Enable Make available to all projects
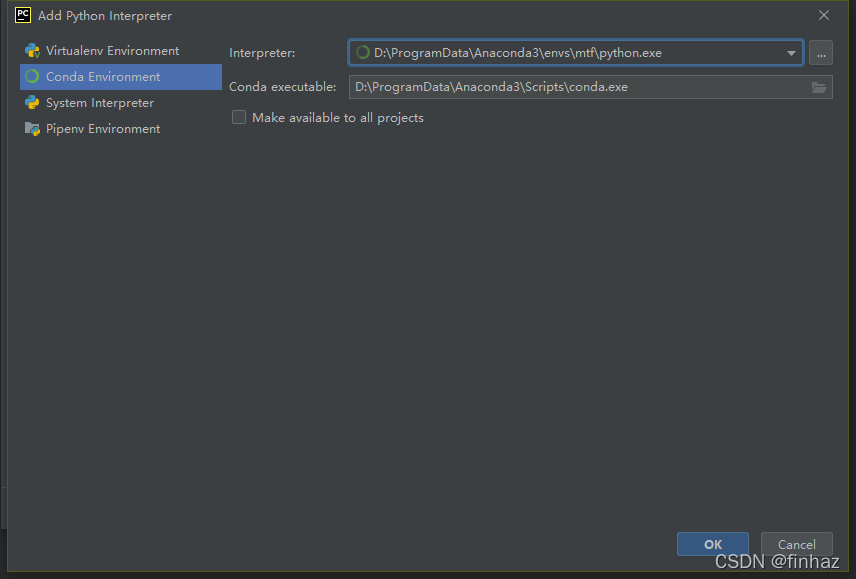Viewport: 856px width, 579px height. [x=239, y=117]
